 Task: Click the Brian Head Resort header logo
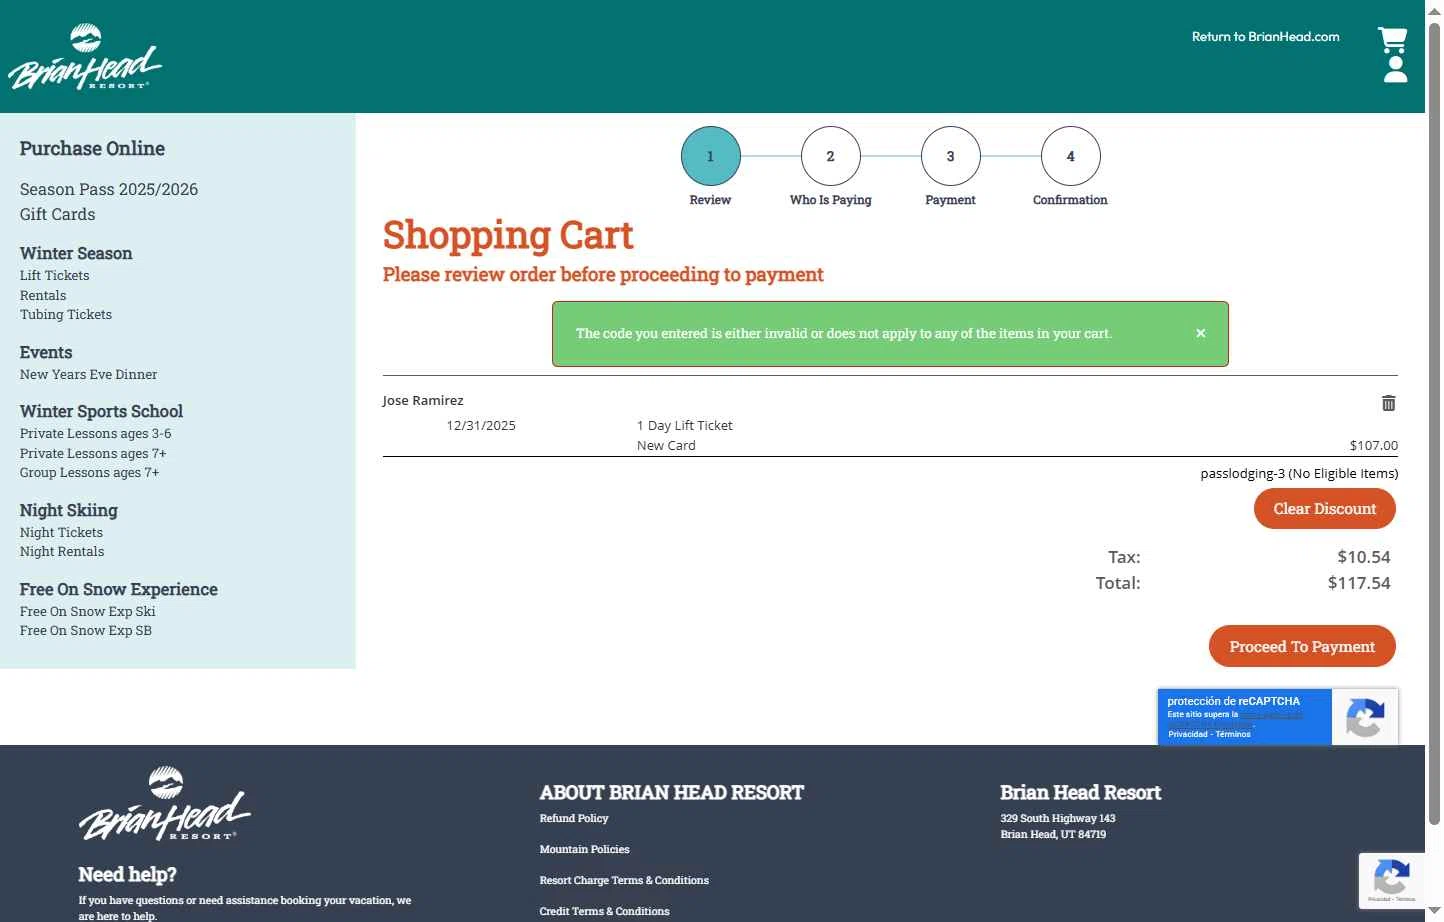(x=85, y=57)
